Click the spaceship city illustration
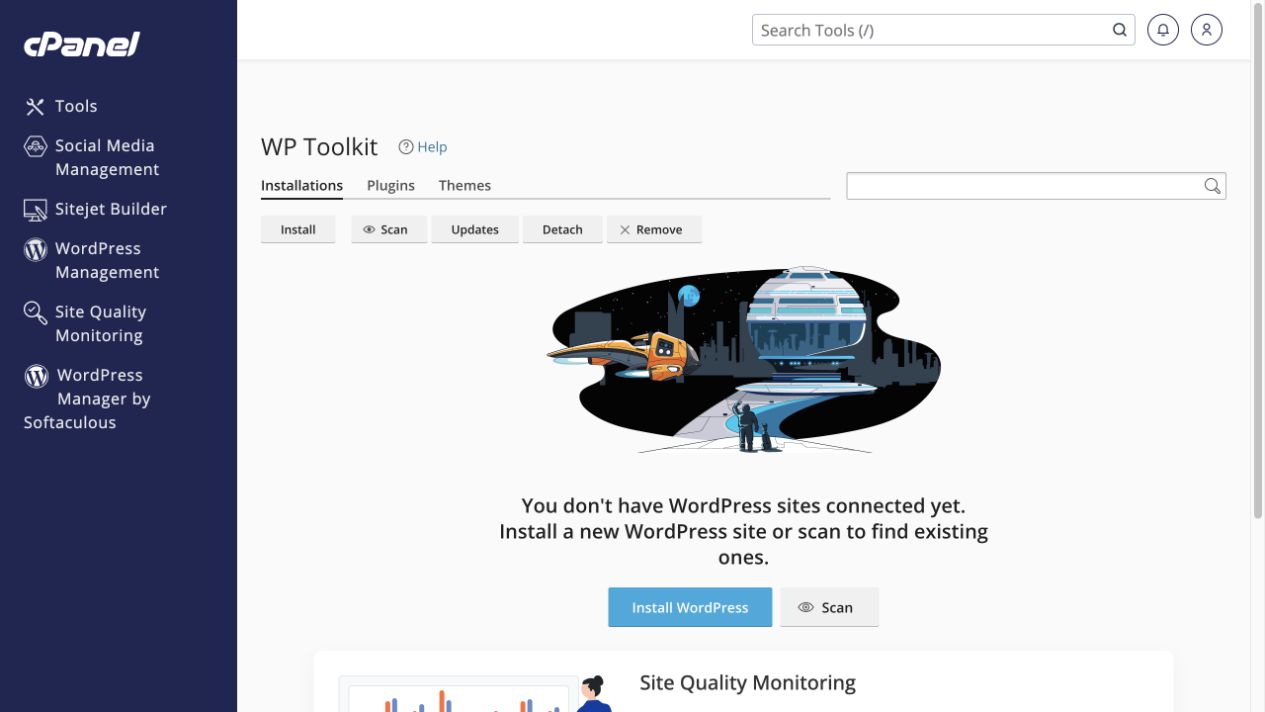Viewport: 1265px width, 712px height. (x=743, y=360)
